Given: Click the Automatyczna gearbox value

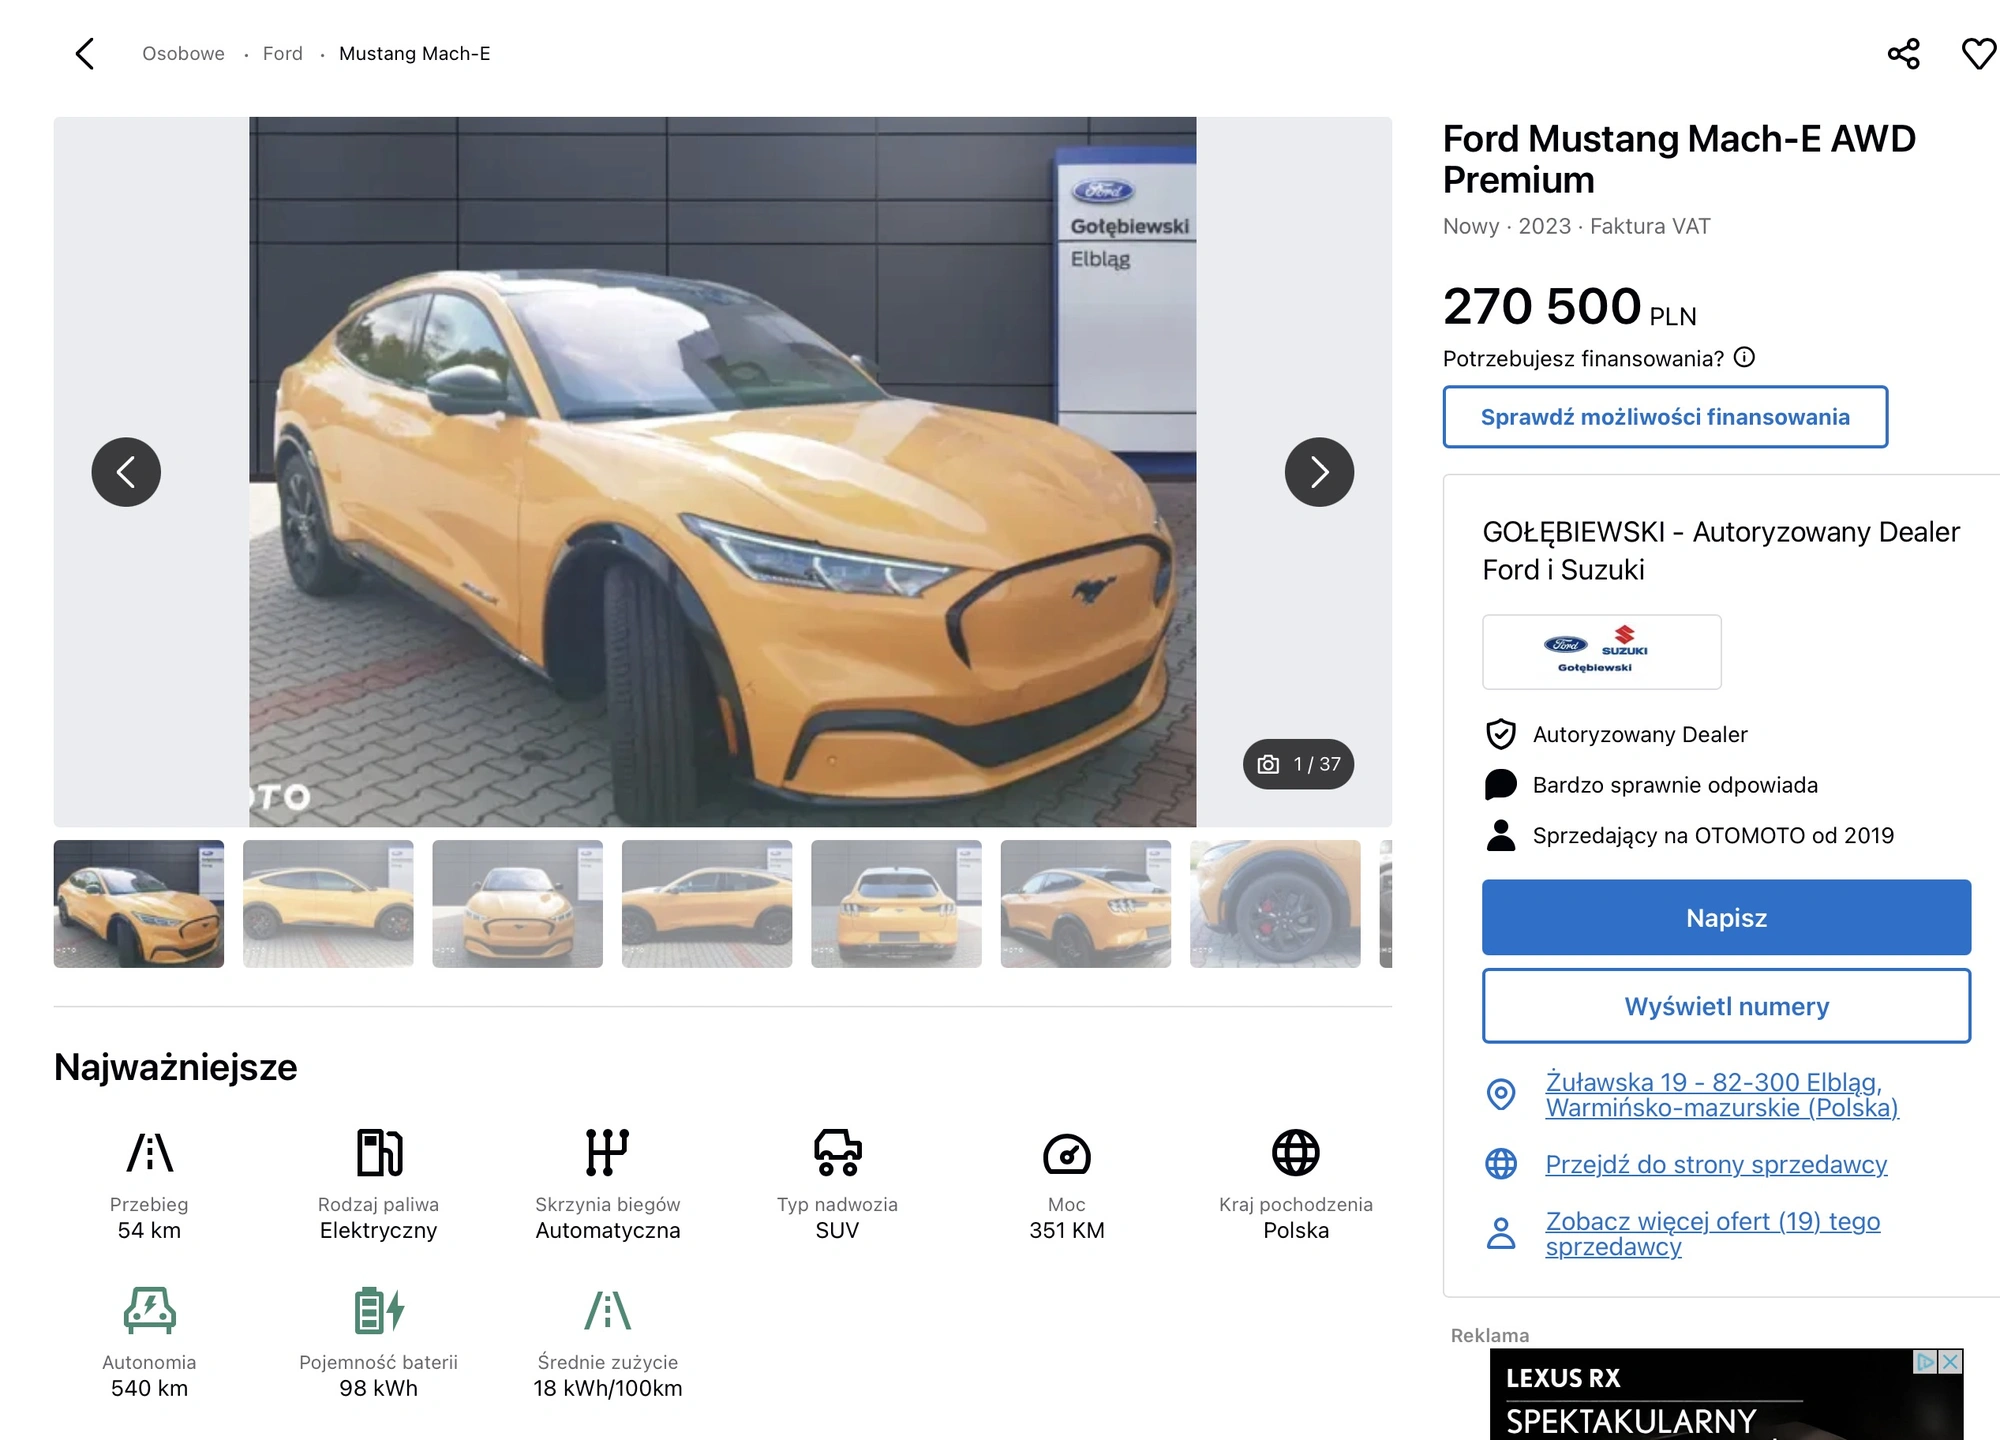Looking at the screenshot, I should (608, 1230).
